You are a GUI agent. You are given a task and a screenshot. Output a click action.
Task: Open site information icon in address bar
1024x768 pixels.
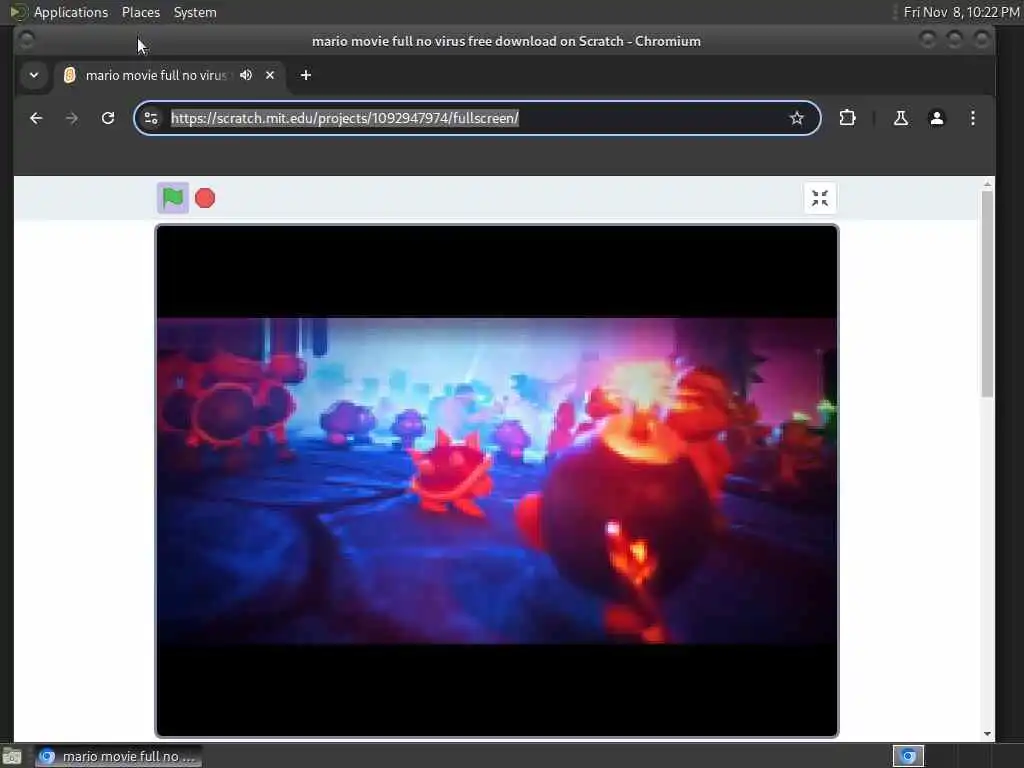tap(151, 118)
